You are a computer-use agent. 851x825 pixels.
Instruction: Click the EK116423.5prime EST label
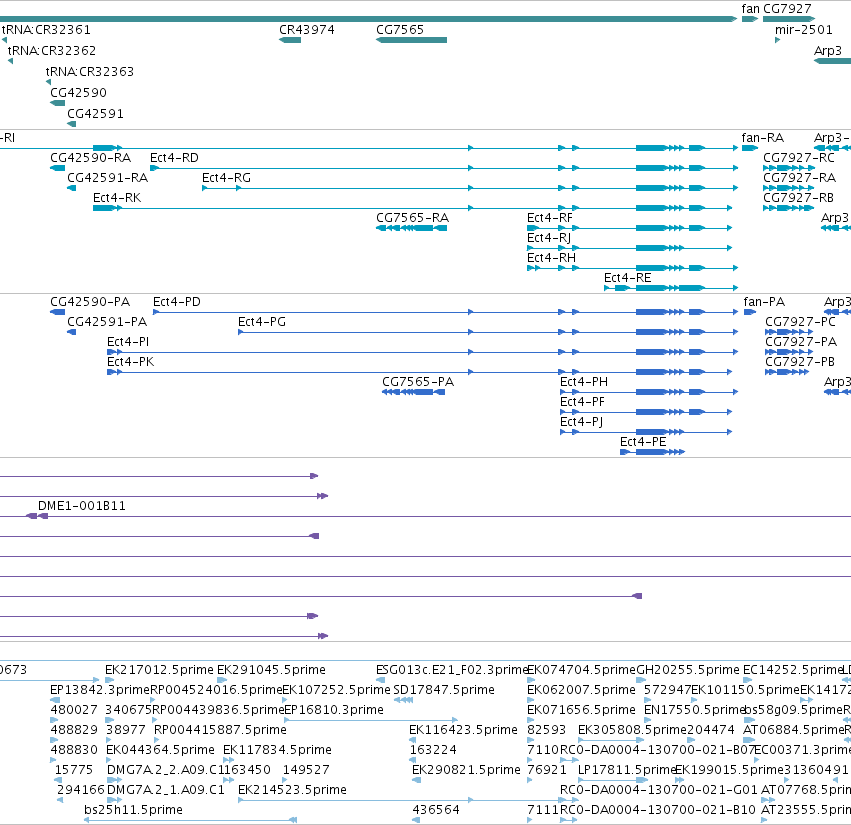(463, 730)
